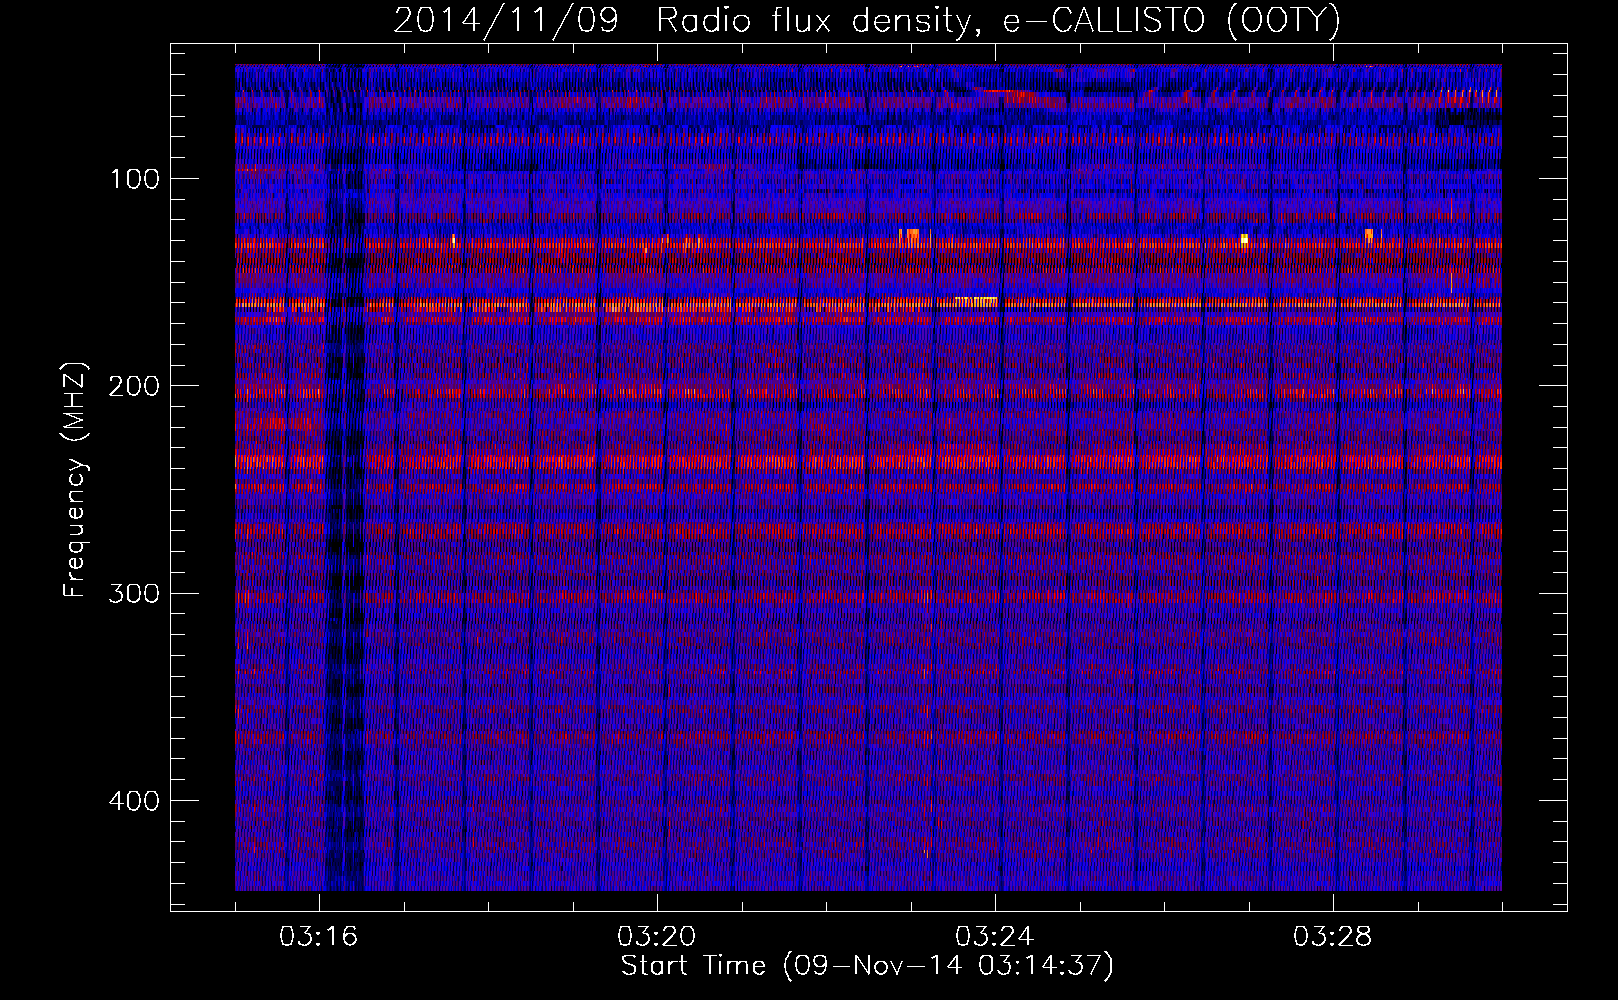1618x1000 pixels.
Task: Click the '03:20' time tick label
Action: [657, 937]
